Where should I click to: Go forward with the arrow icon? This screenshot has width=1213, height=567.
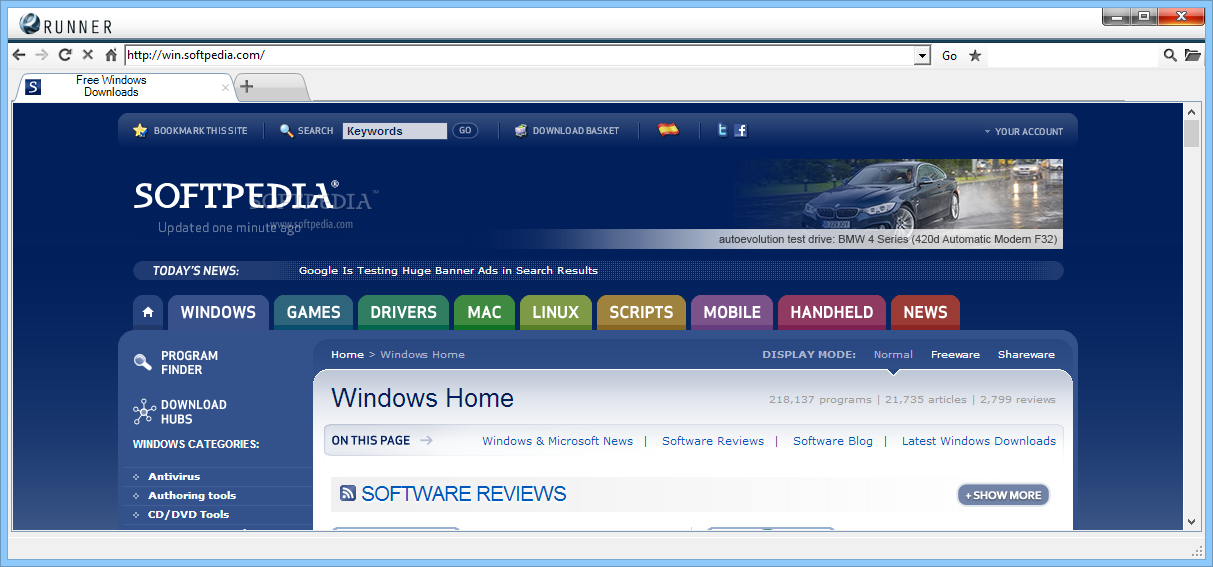(42, 55)
